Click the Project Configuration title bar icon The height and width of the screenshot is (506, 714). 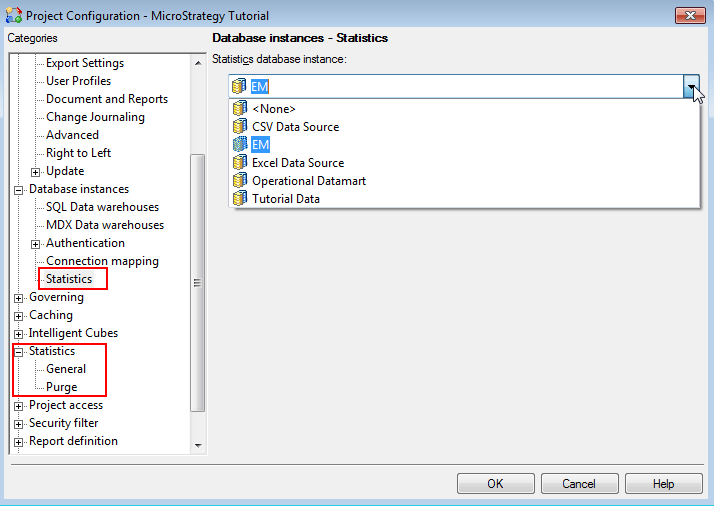[x=13, y=16]
